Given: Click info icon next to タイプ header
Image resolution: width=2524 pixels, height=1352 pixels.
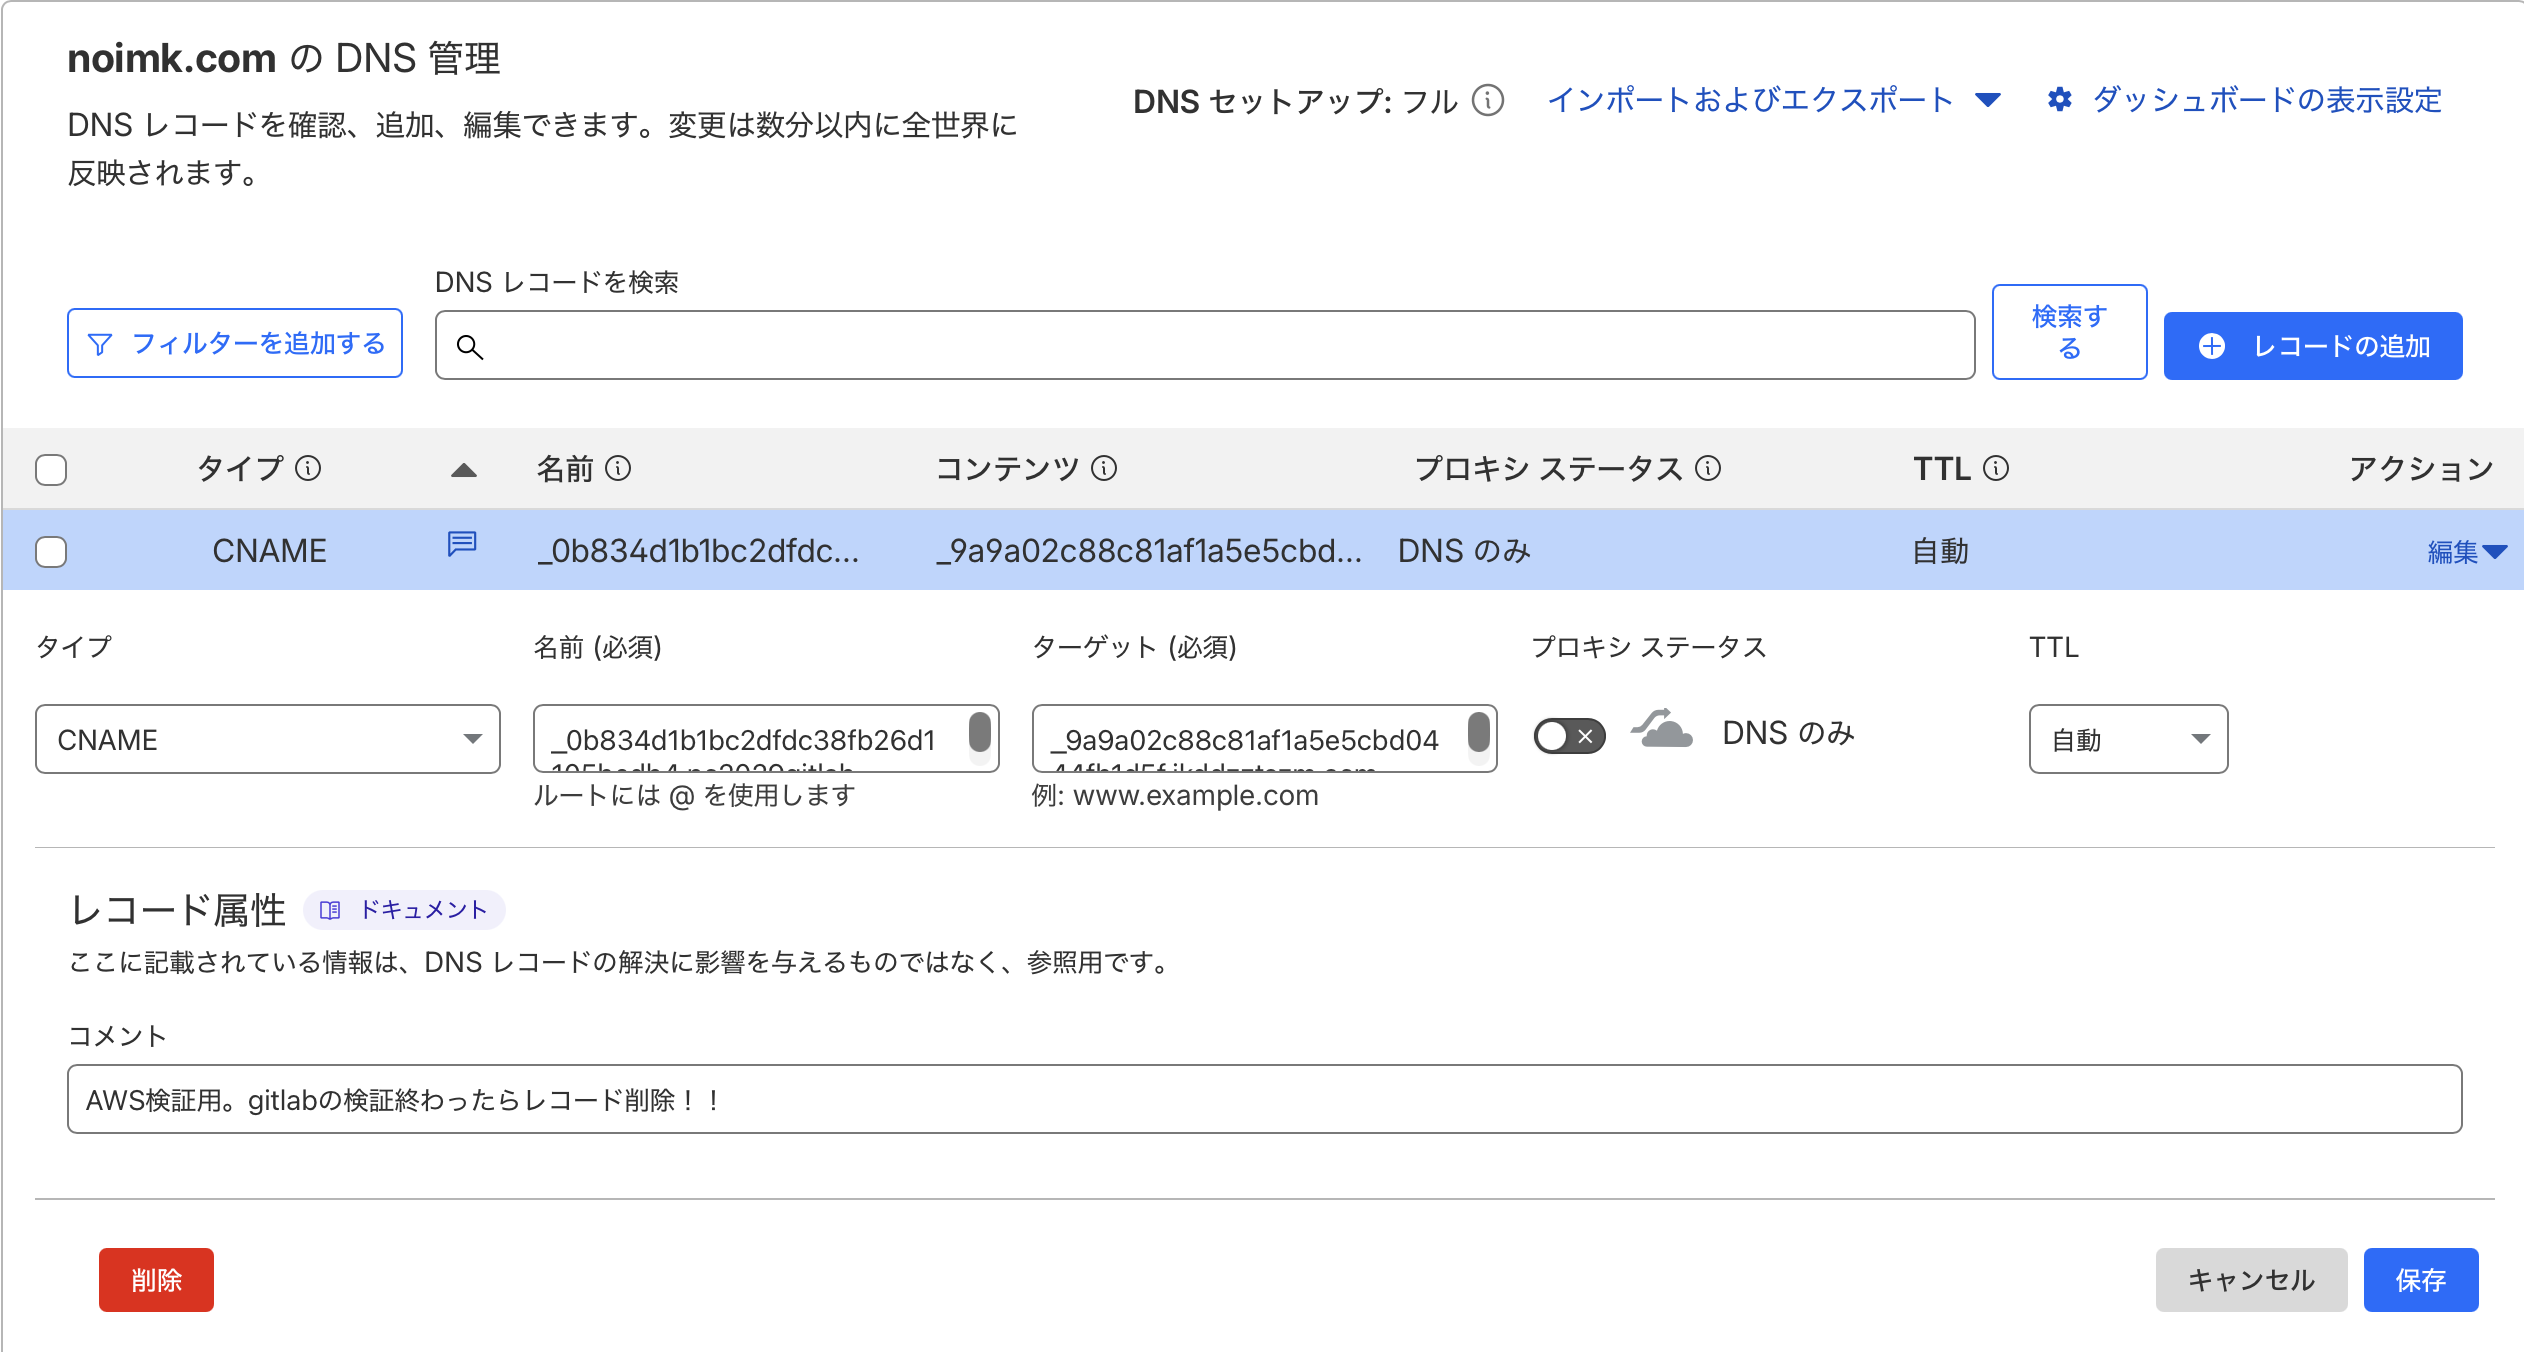Looking at the screenshot, I should pos(308,468).
